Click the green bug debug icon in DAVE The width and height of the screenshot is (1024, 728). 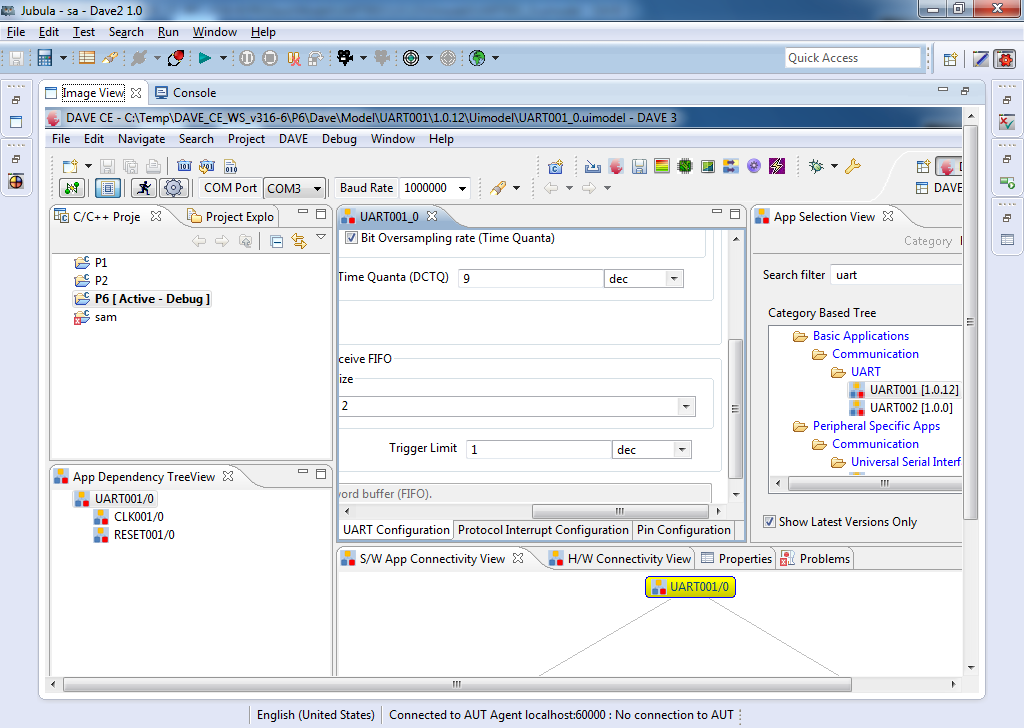(816, 166)
